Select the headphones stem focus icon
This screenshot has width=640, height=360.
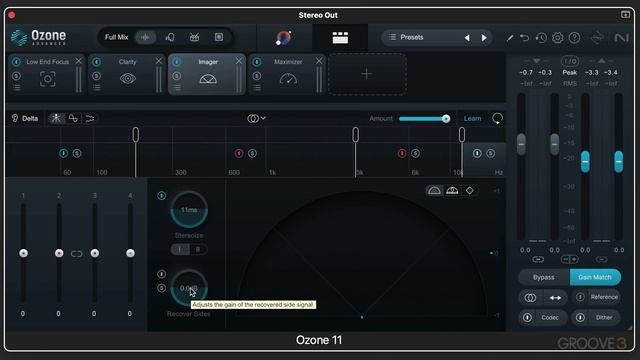tap(170, 37)
